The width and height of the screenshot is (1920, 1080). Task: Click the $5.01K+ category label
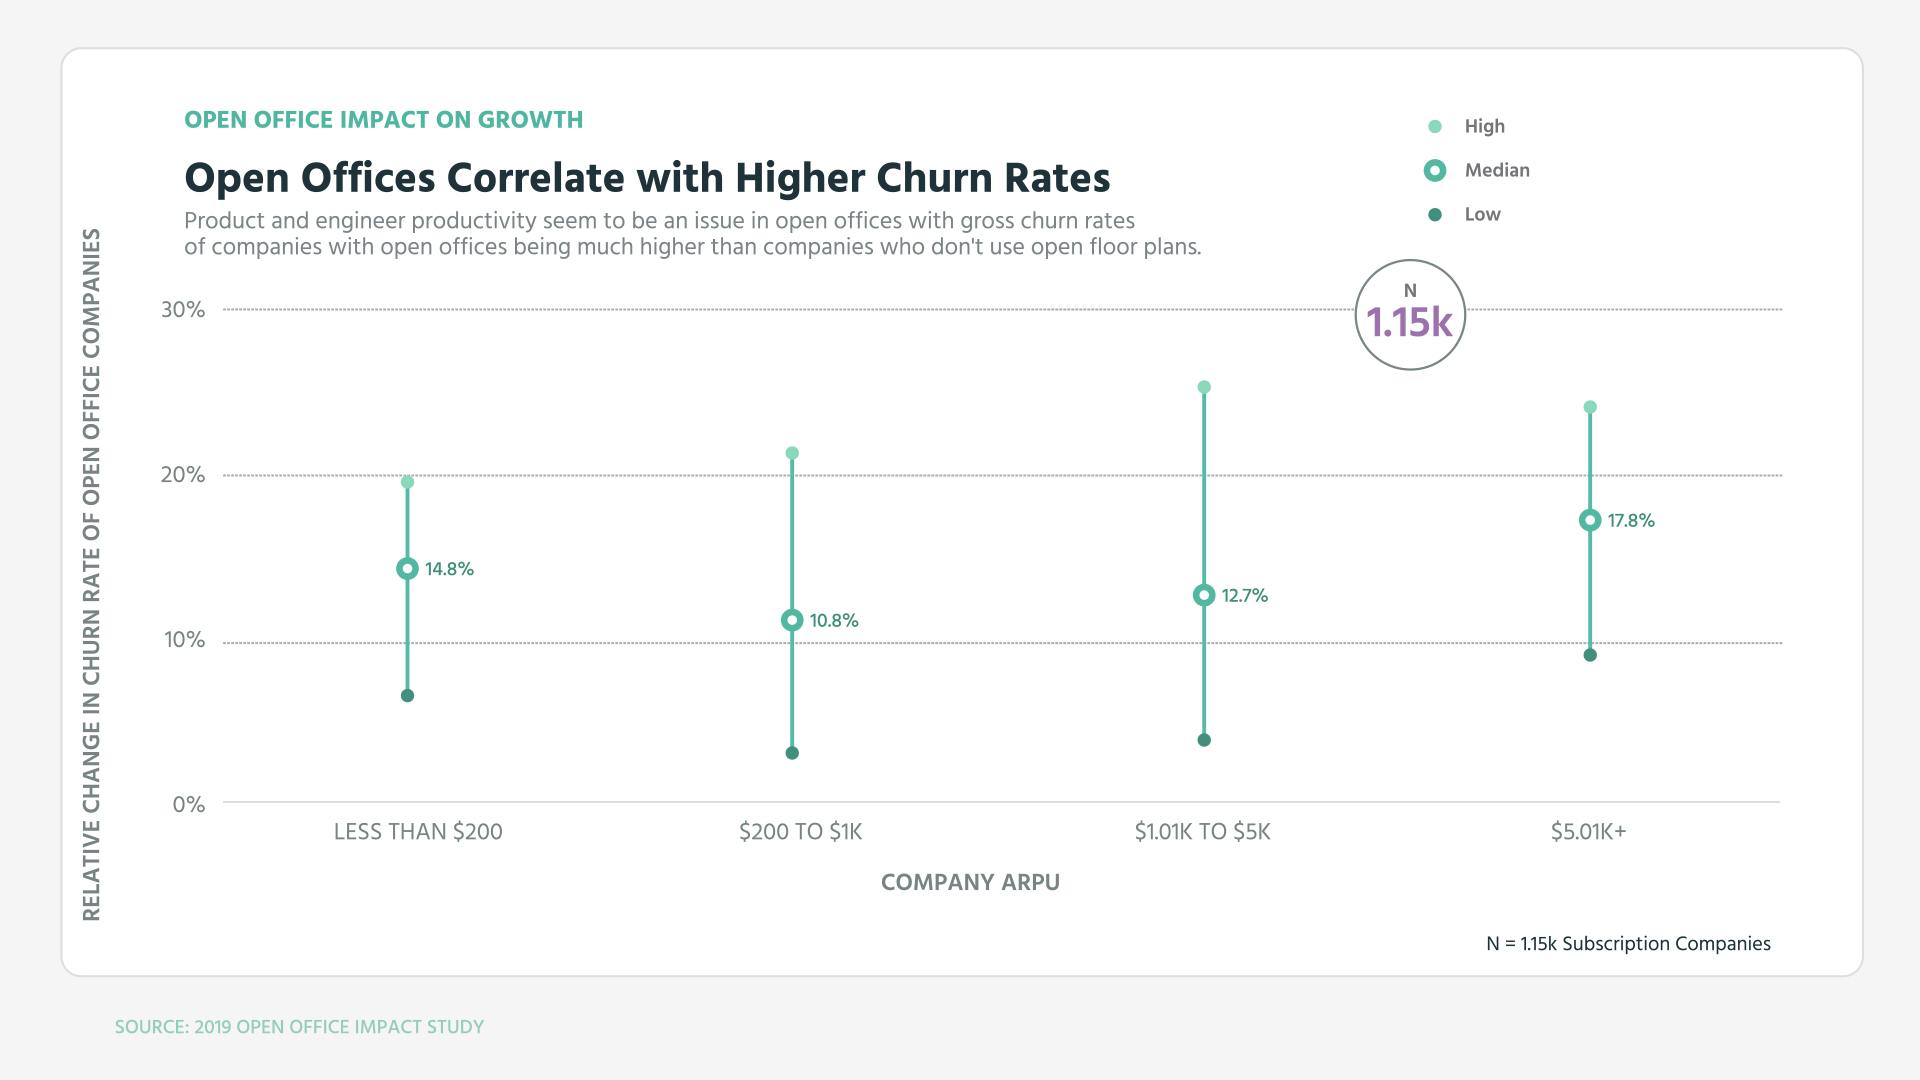pyautogui.click(x=1588, y=832)
